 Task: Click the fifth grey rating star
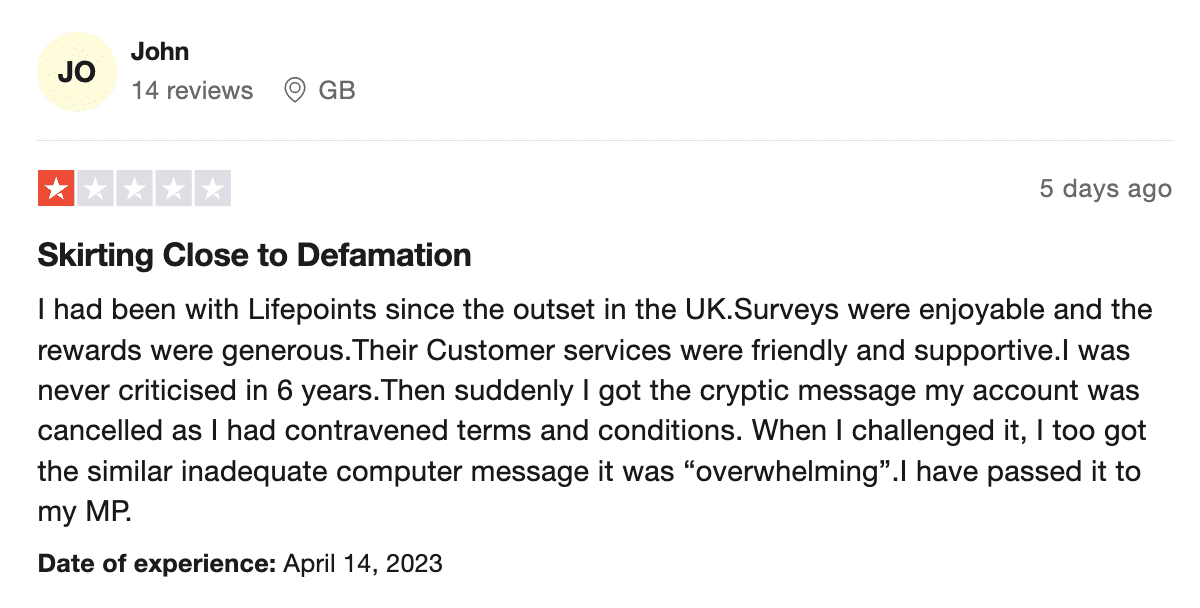[x=213, y=188]
